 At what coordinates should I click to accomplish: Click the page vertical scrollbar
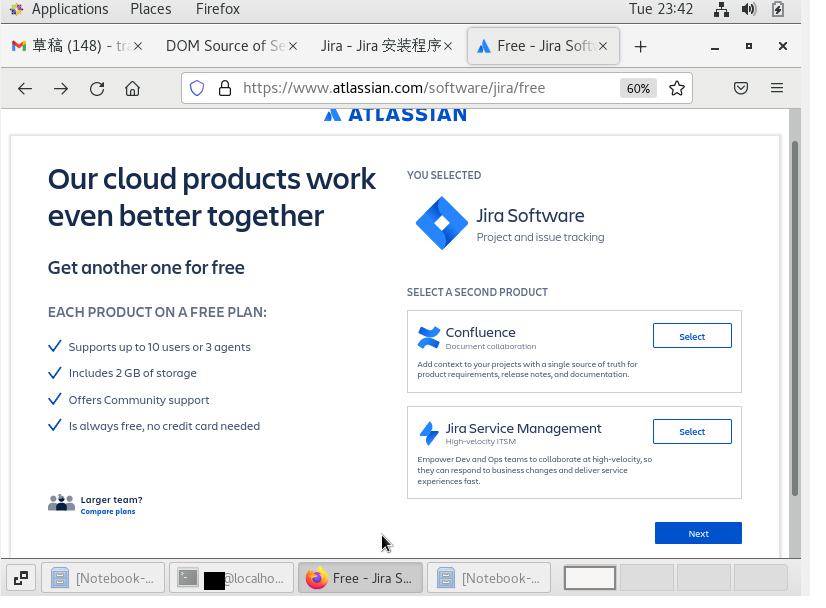[795, 318]
